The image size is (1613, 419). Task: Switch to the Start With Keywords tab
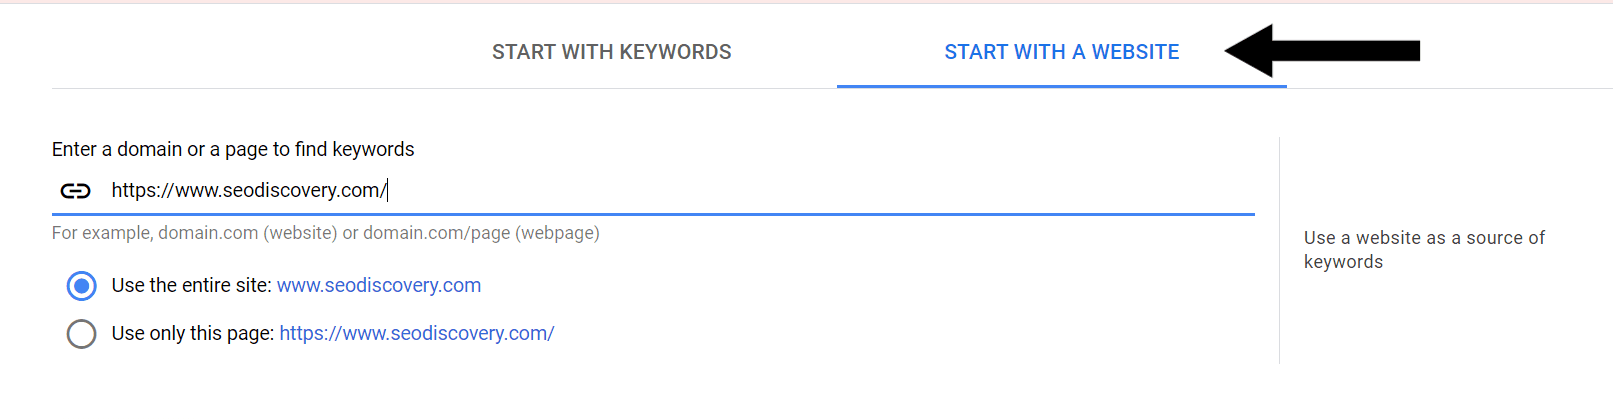611,52
